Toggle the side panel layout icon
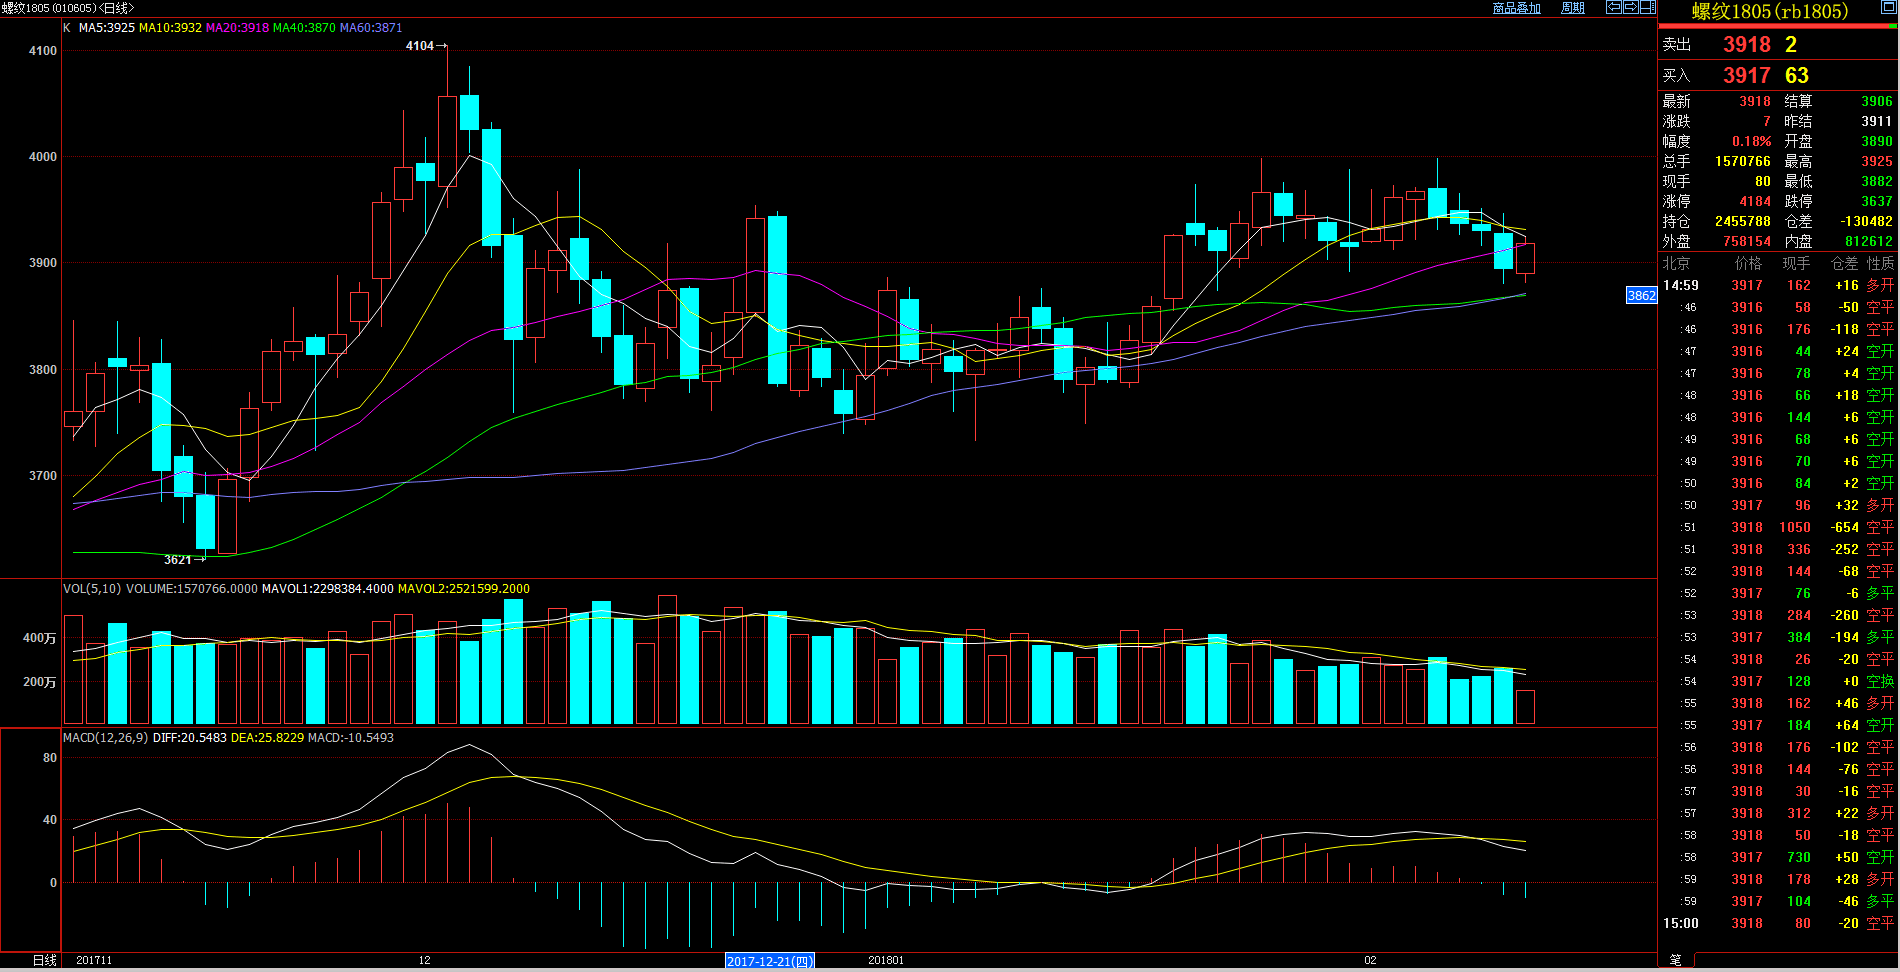 (1647, 7)
